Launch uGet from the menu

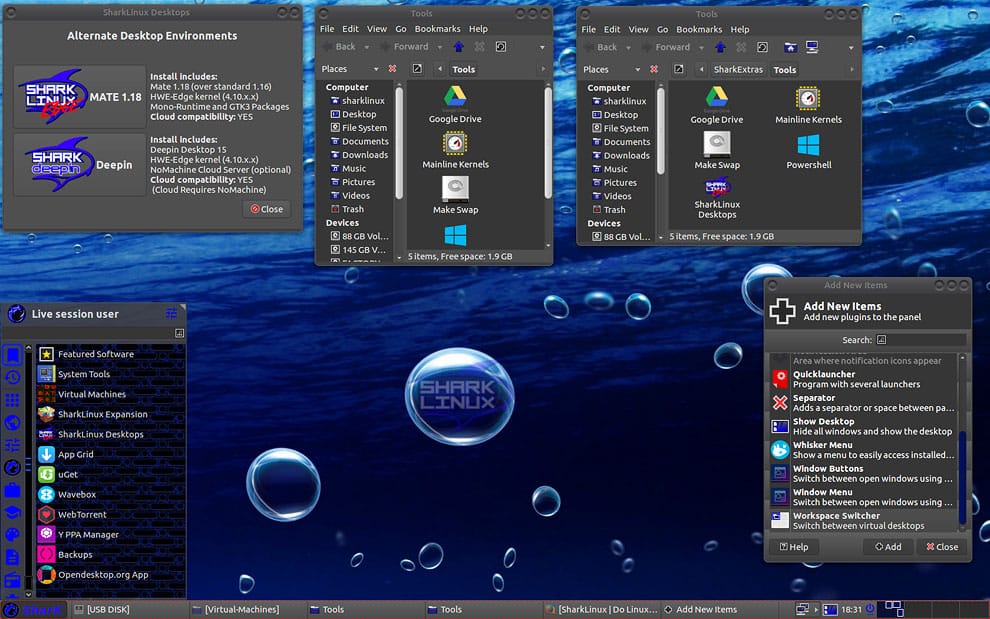110,474
